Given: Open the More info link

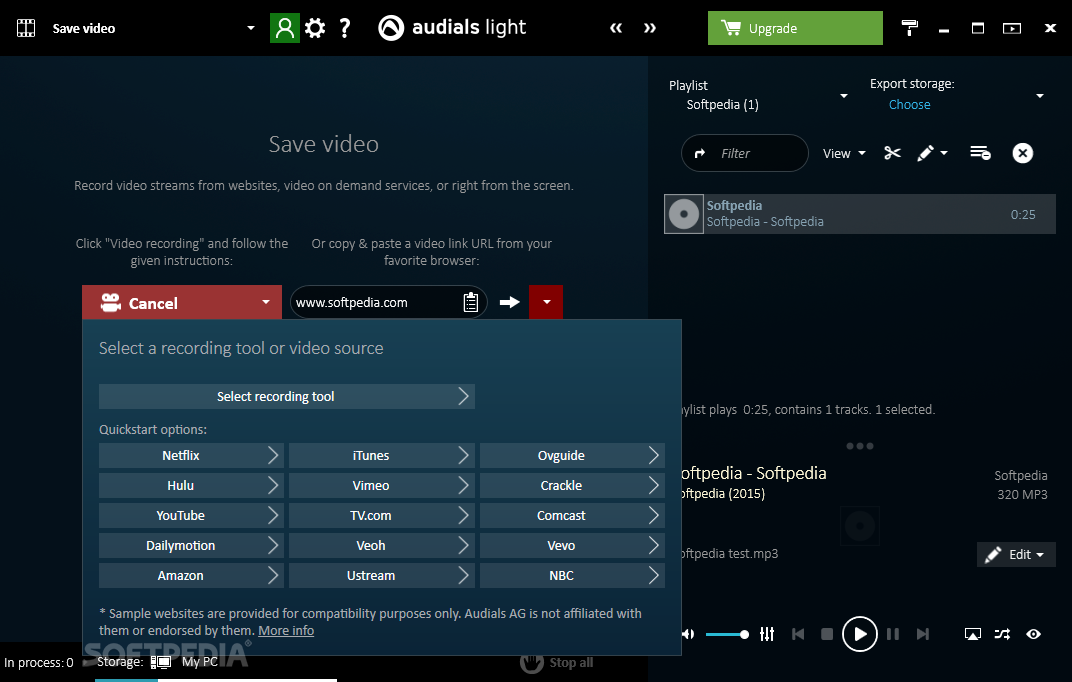Looking at the screenshot, I should pyautogui.click(x=286, y=630).
